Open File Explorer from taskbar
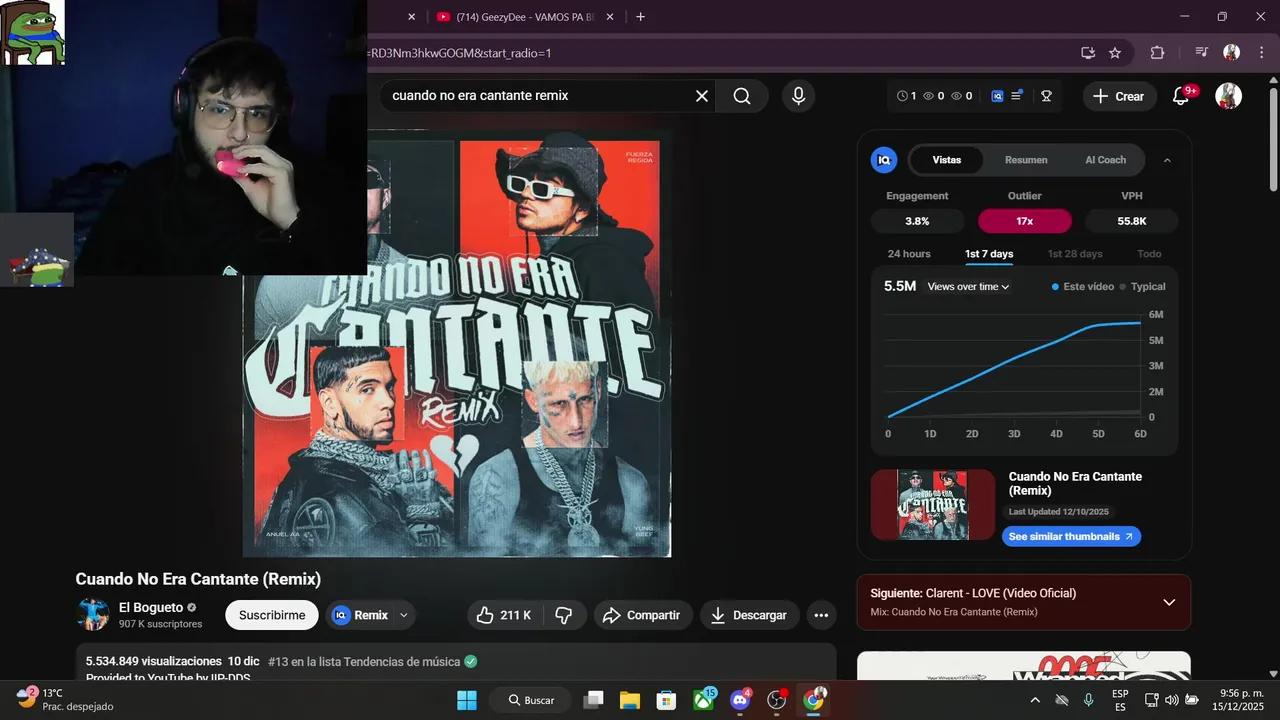1280x720 pixels. pyautogui.click(x=629, y=700)
